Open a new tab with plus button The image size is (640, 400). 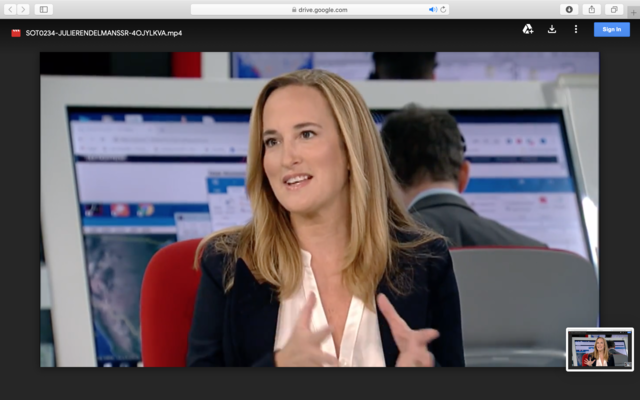point(632,11)
